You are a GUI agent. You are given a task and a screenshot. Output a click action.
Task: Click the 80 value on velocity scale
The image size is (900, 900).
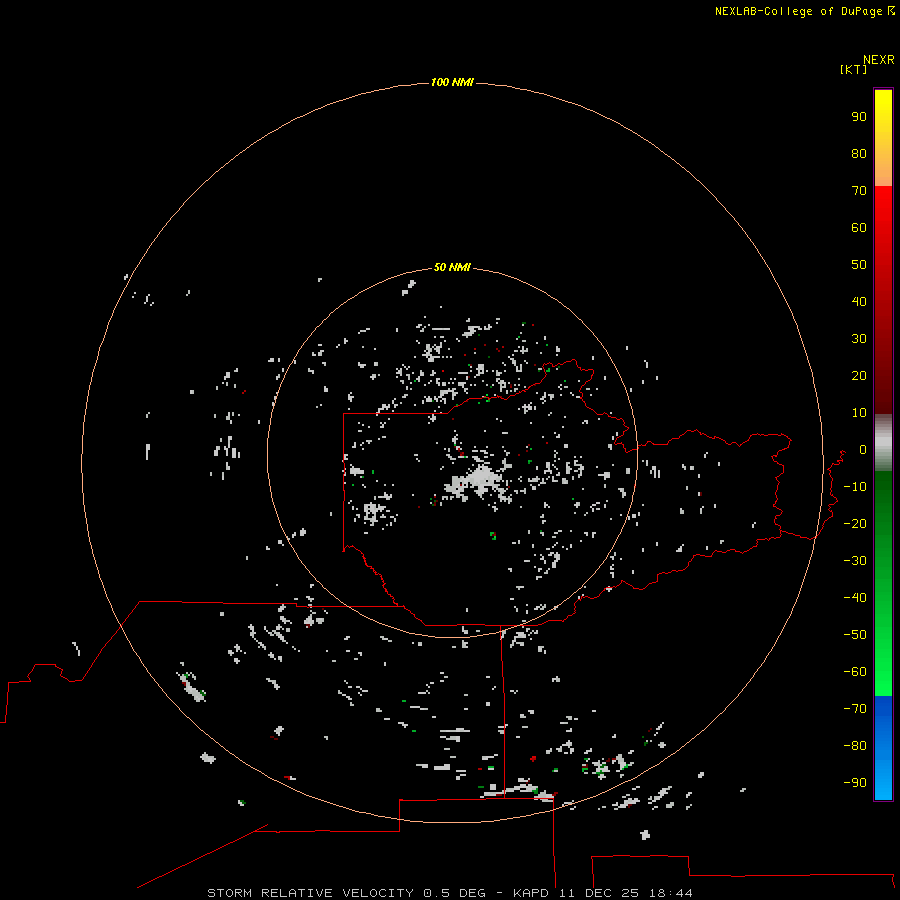(x=859, y=153)
